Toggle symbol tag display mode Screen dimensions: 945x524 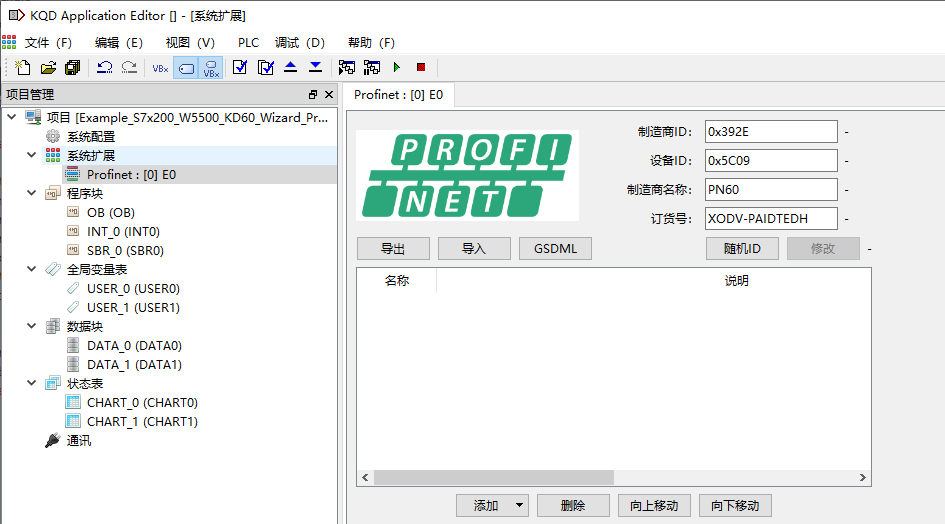click(x=186, y=68)
